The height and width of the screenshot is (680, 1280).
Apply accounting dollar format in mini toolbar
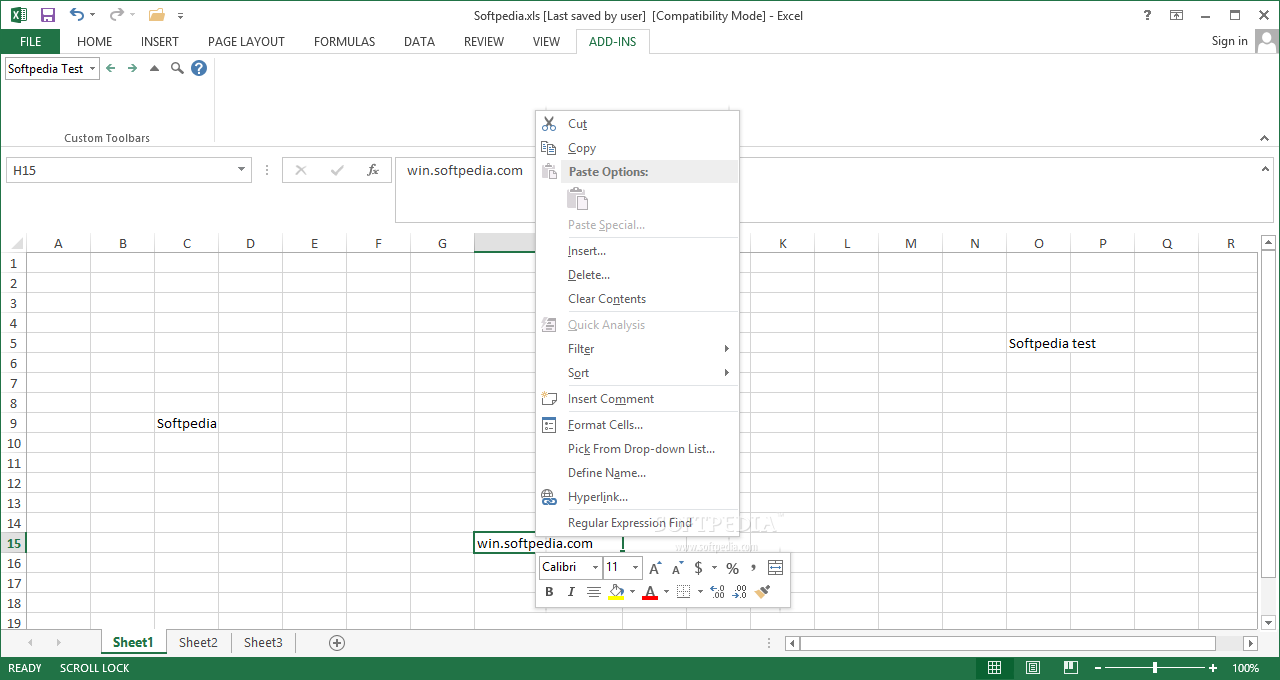[699, 568]
